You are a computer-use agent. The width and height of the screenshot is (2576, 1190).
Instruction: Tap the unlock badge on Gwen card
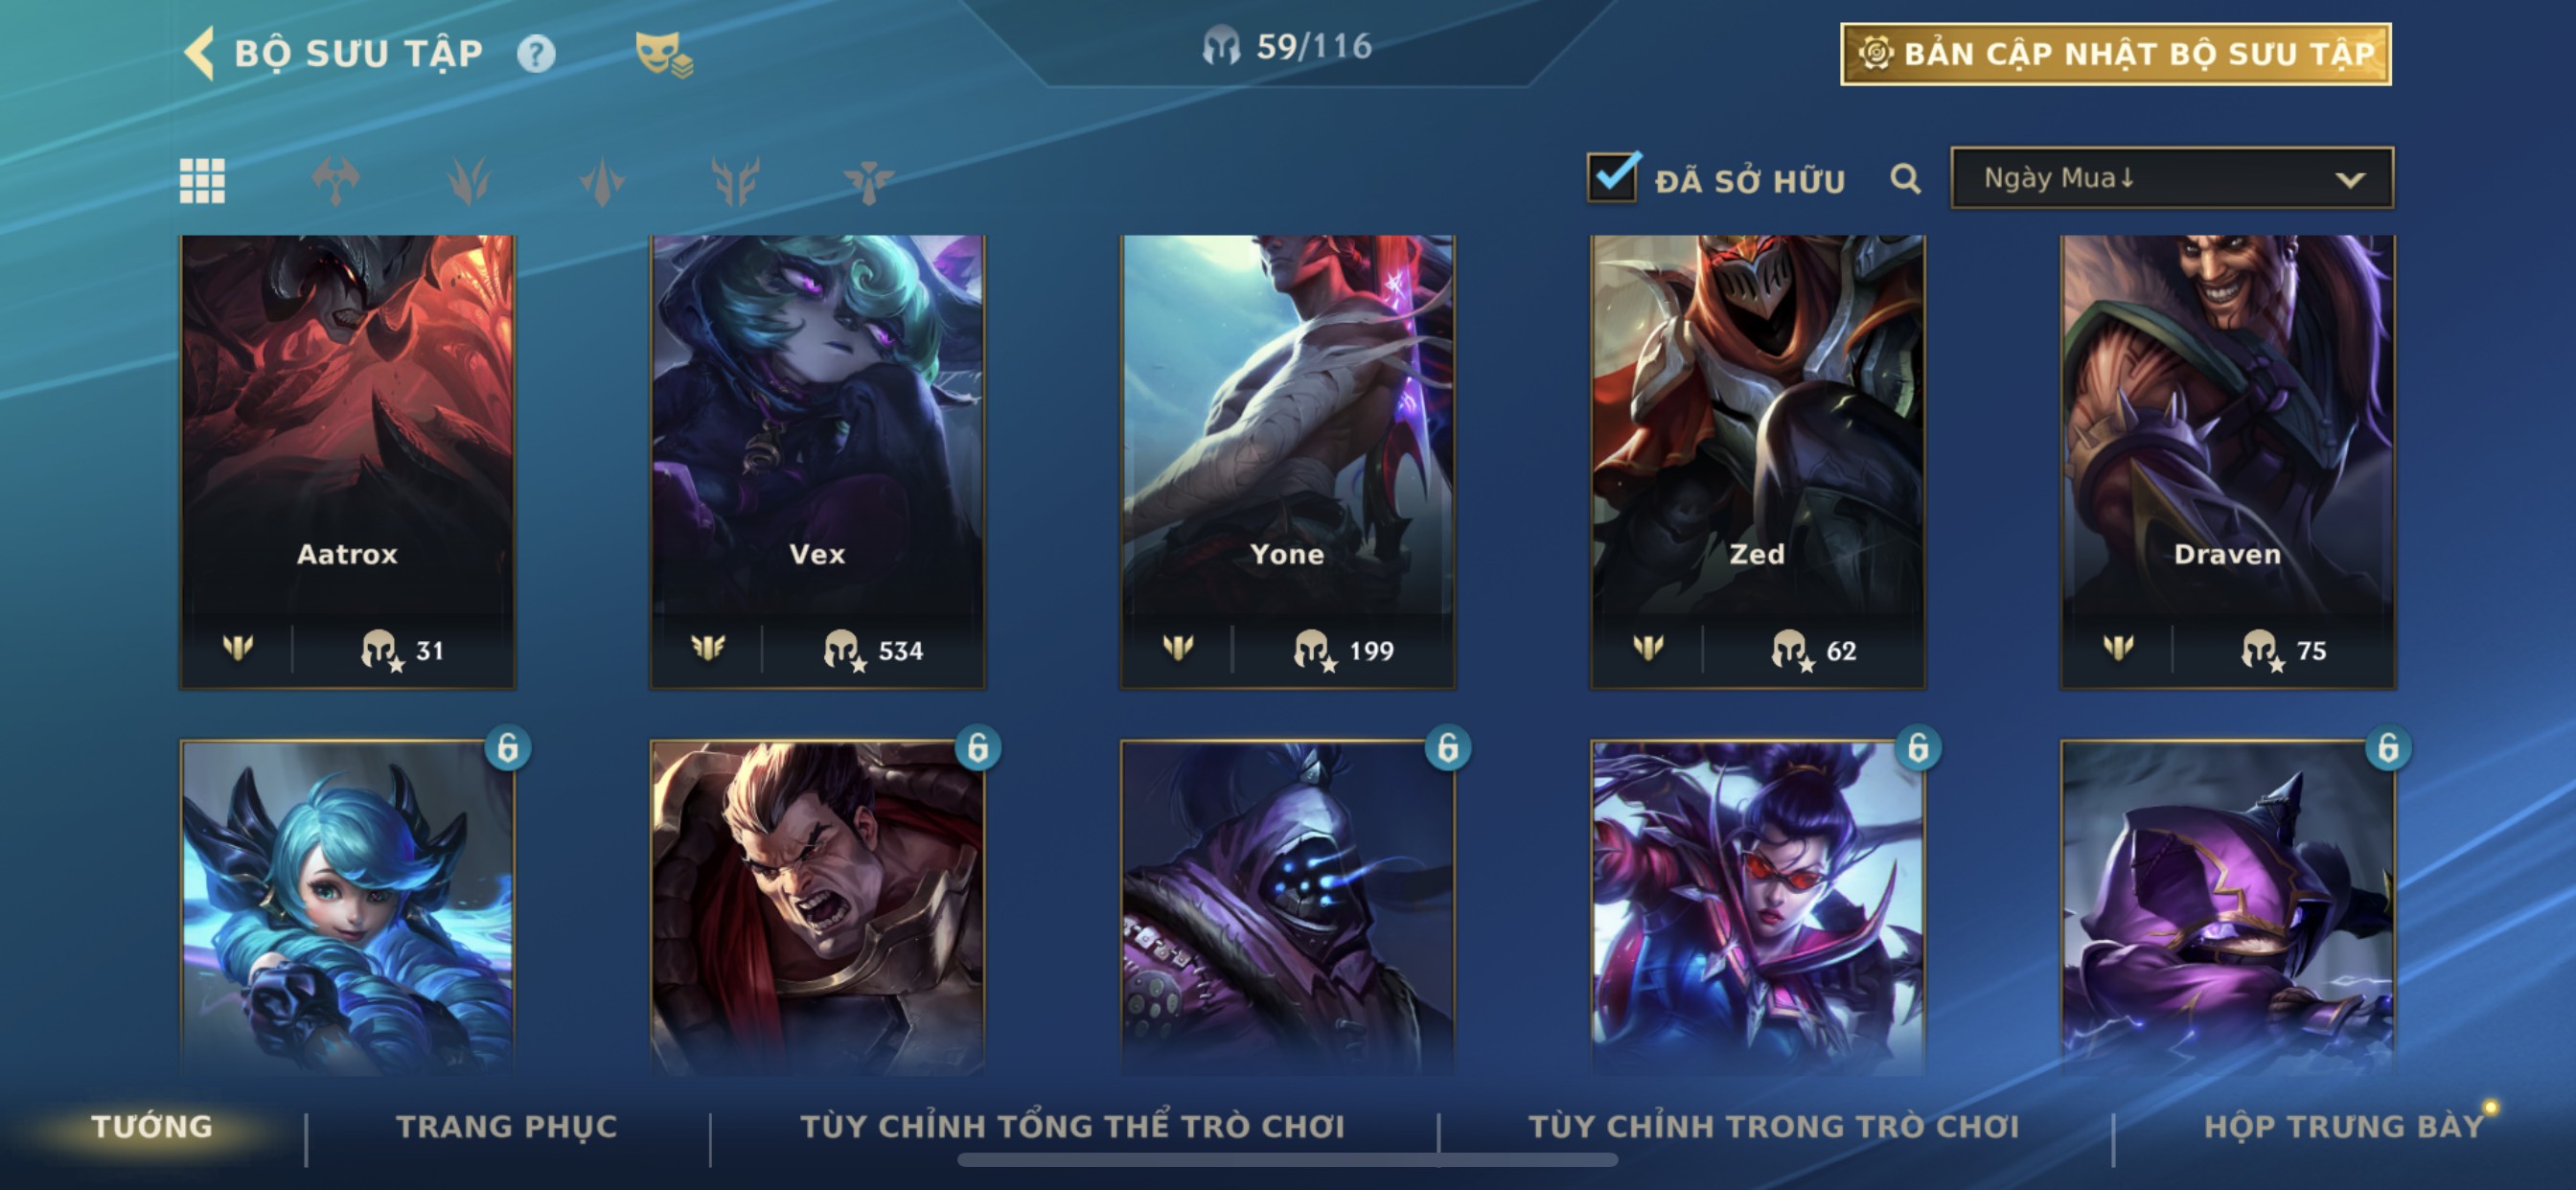pyautogui.click(x=508, y=747)
